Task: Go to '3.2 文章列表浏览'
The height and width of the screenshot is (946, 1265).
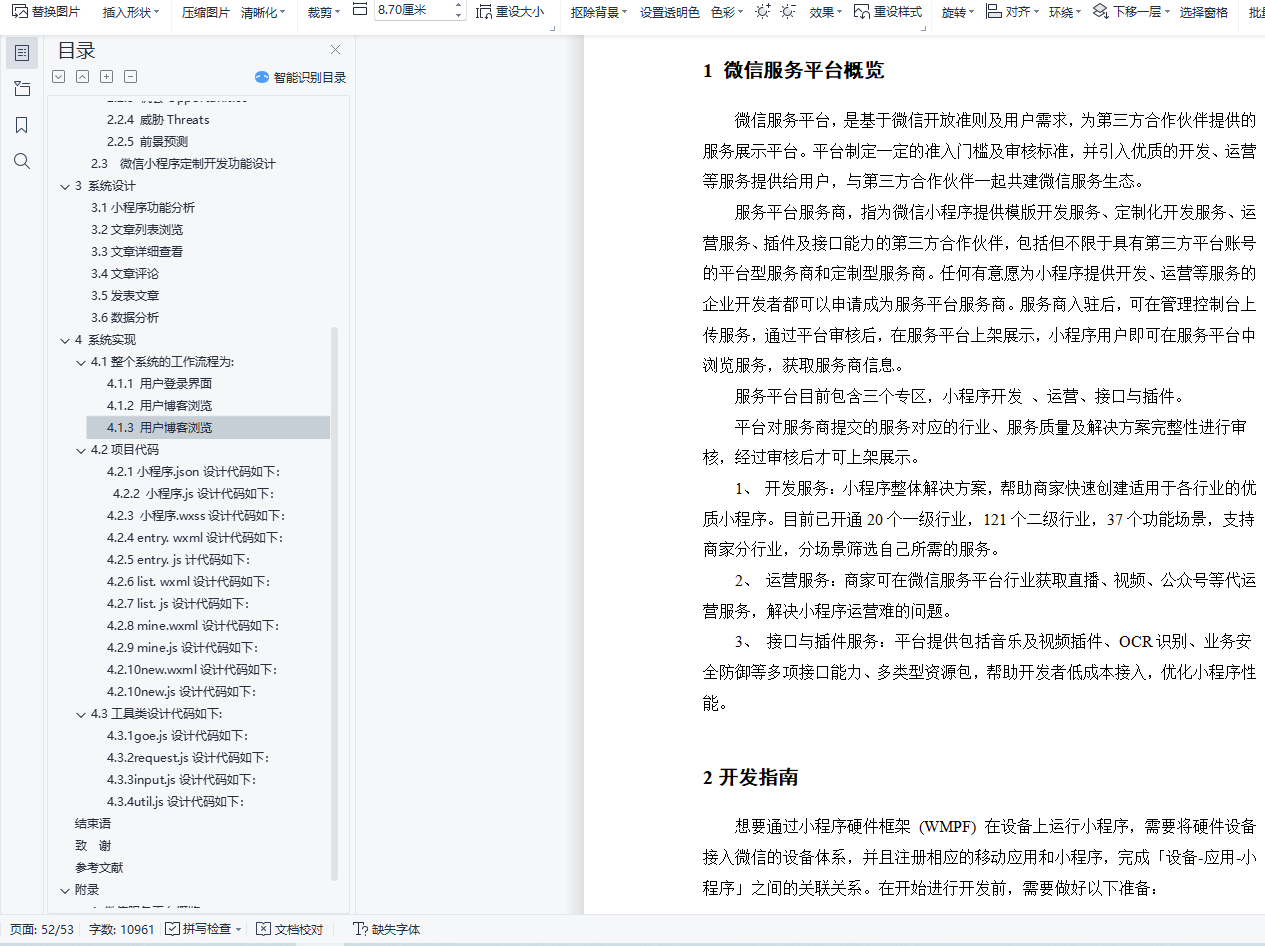Action: coord(137,230)
